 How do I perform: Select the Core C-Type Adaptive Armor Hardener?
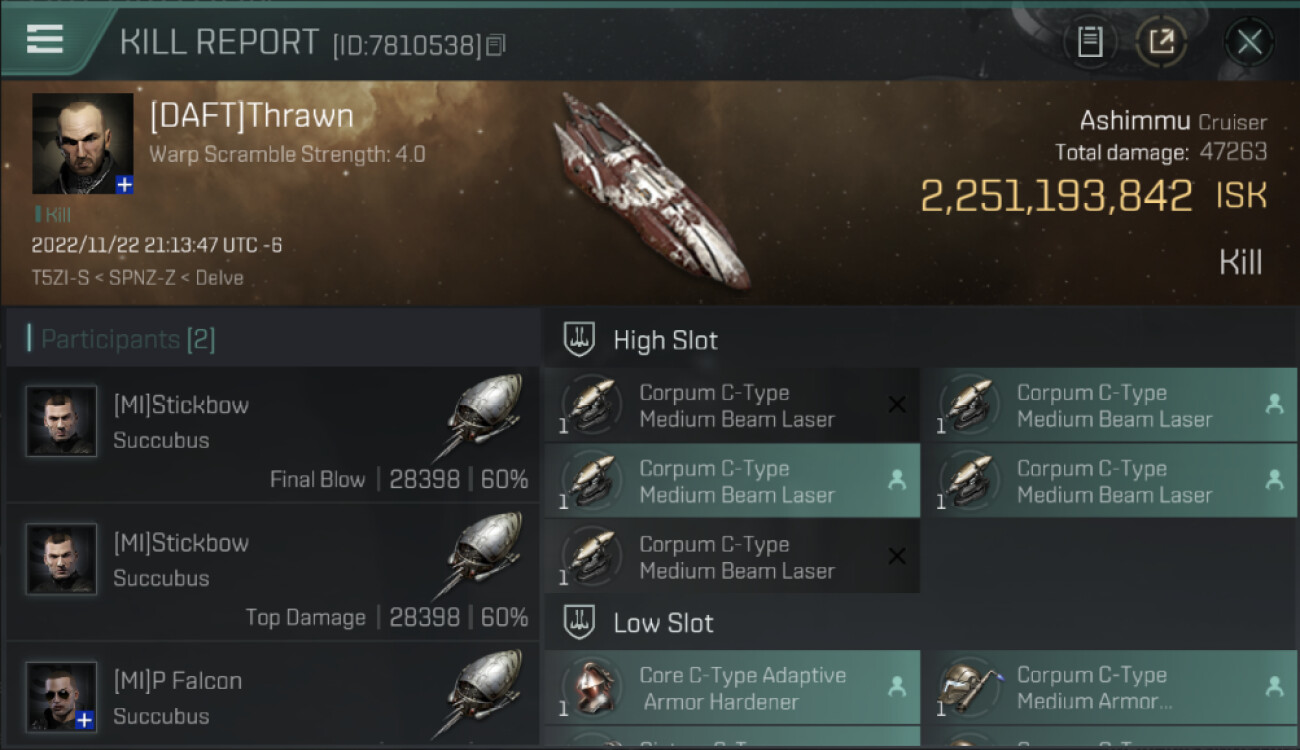click(731, 688)
